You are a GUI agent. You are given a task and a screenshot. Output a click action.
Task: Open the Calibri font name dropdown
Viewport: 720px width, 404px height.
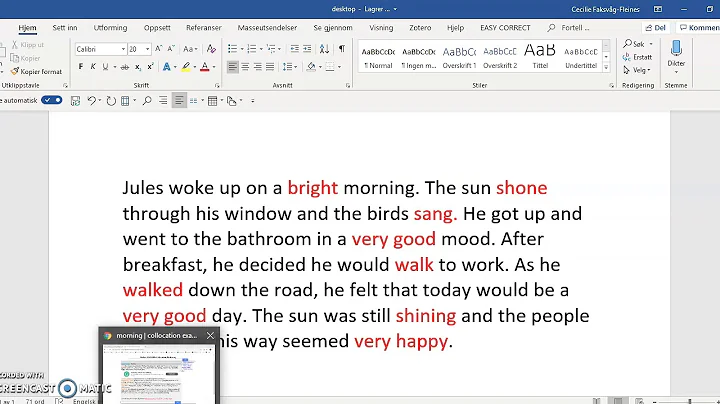pos(123,49)
